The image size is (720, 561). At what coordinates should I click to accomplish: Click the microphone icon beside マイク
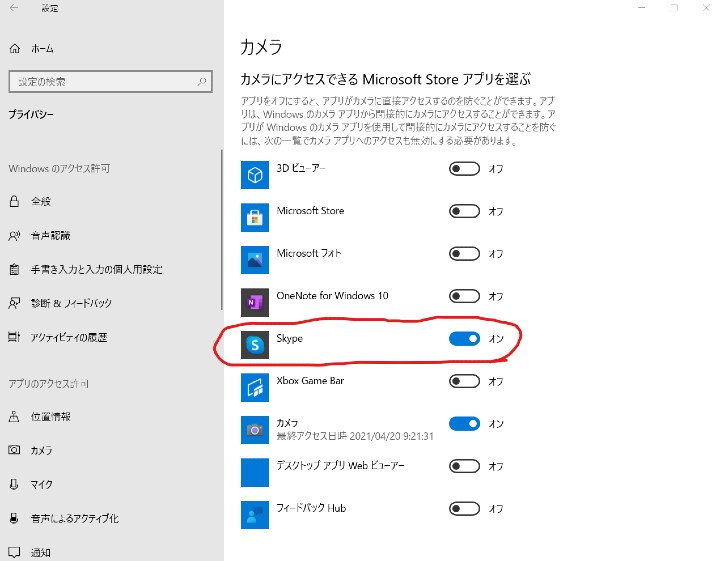pyautogui.click(x=14, y=484)
